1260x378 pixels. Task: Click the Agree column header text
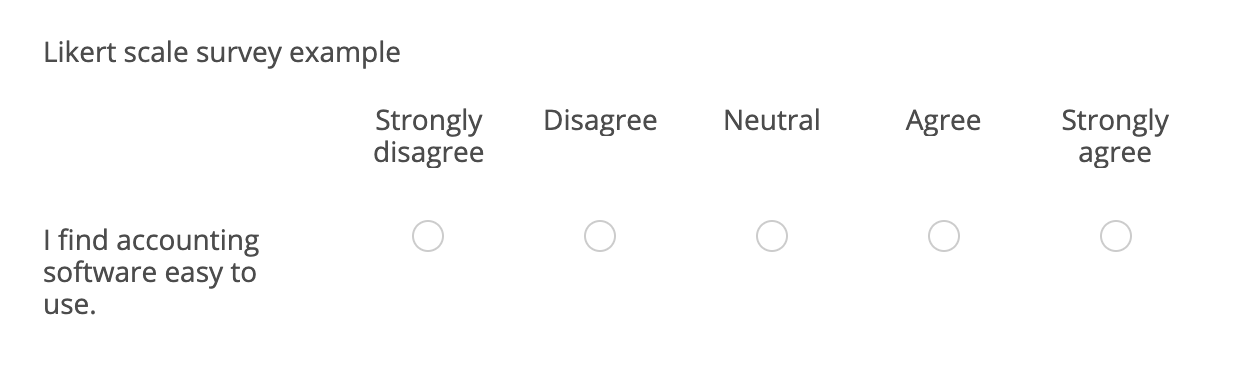pyautogui.click(x=944, y=123)
